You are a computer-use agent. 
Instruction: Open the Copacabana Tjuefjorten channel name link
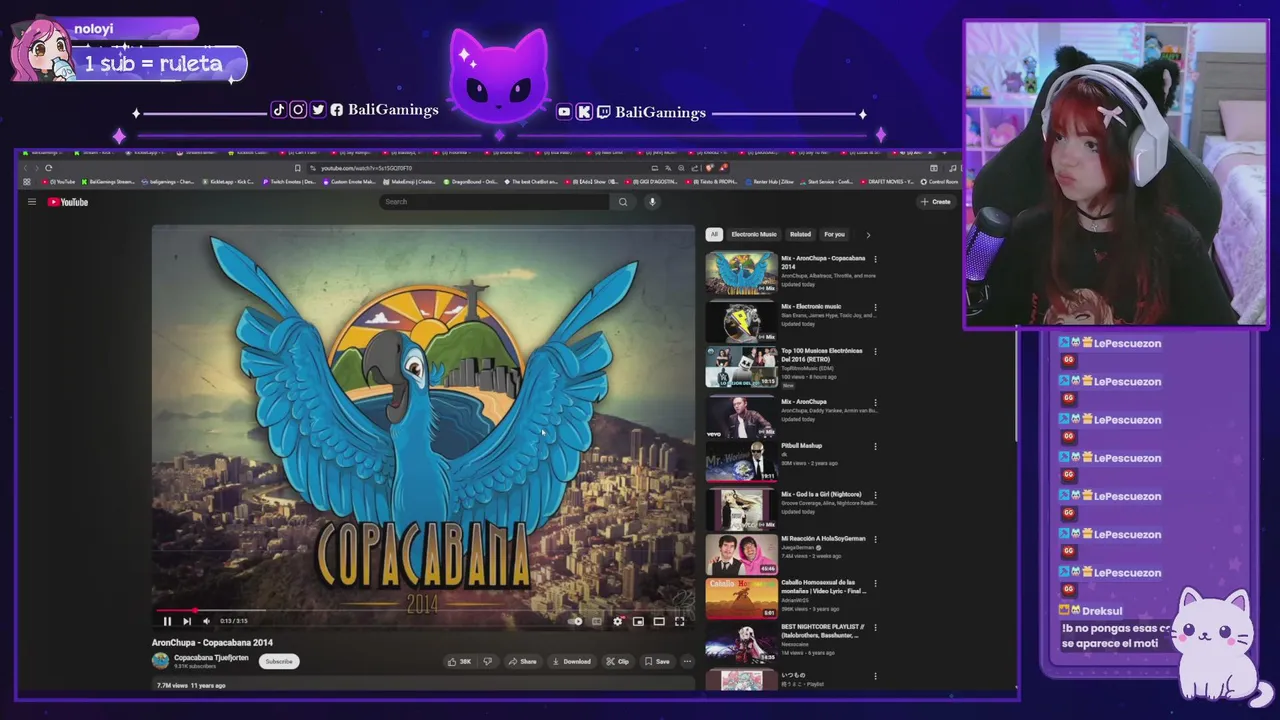(x=211, y=657)
